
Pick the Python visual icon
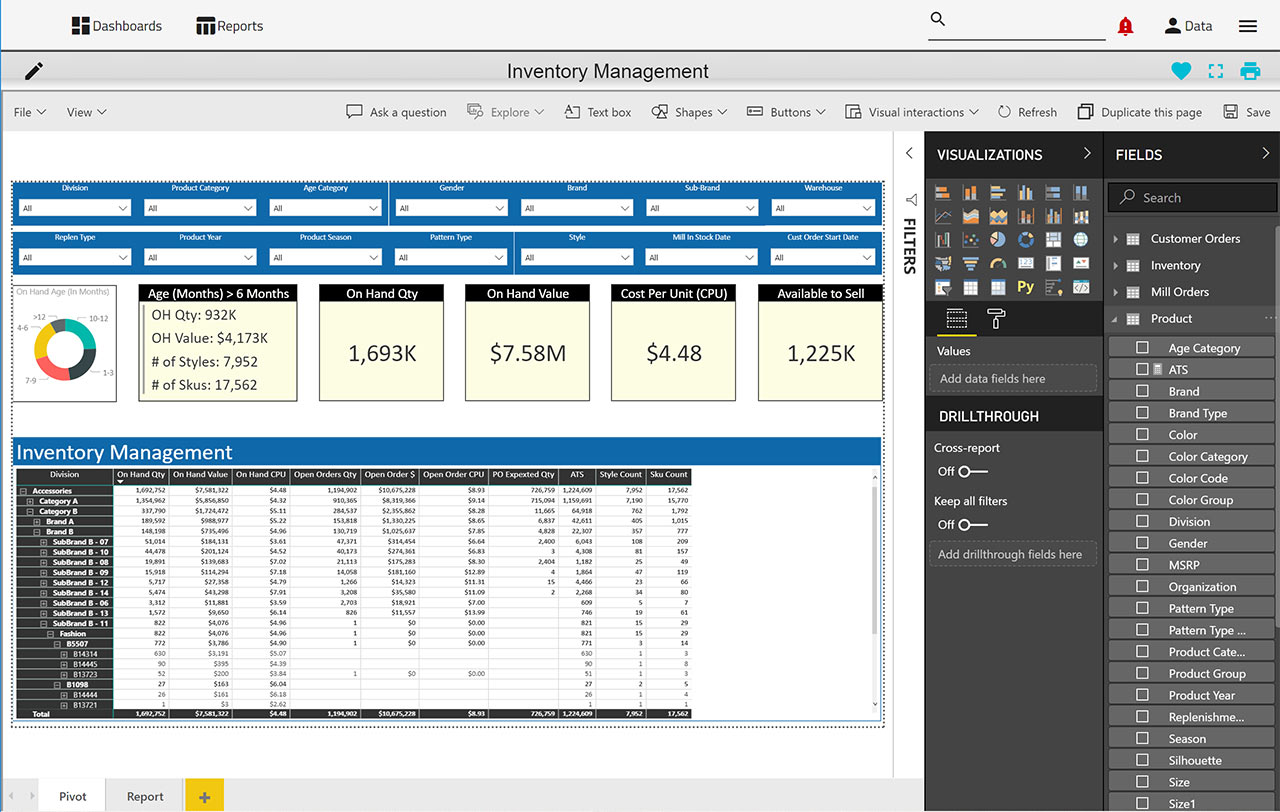coord(1025,287)
